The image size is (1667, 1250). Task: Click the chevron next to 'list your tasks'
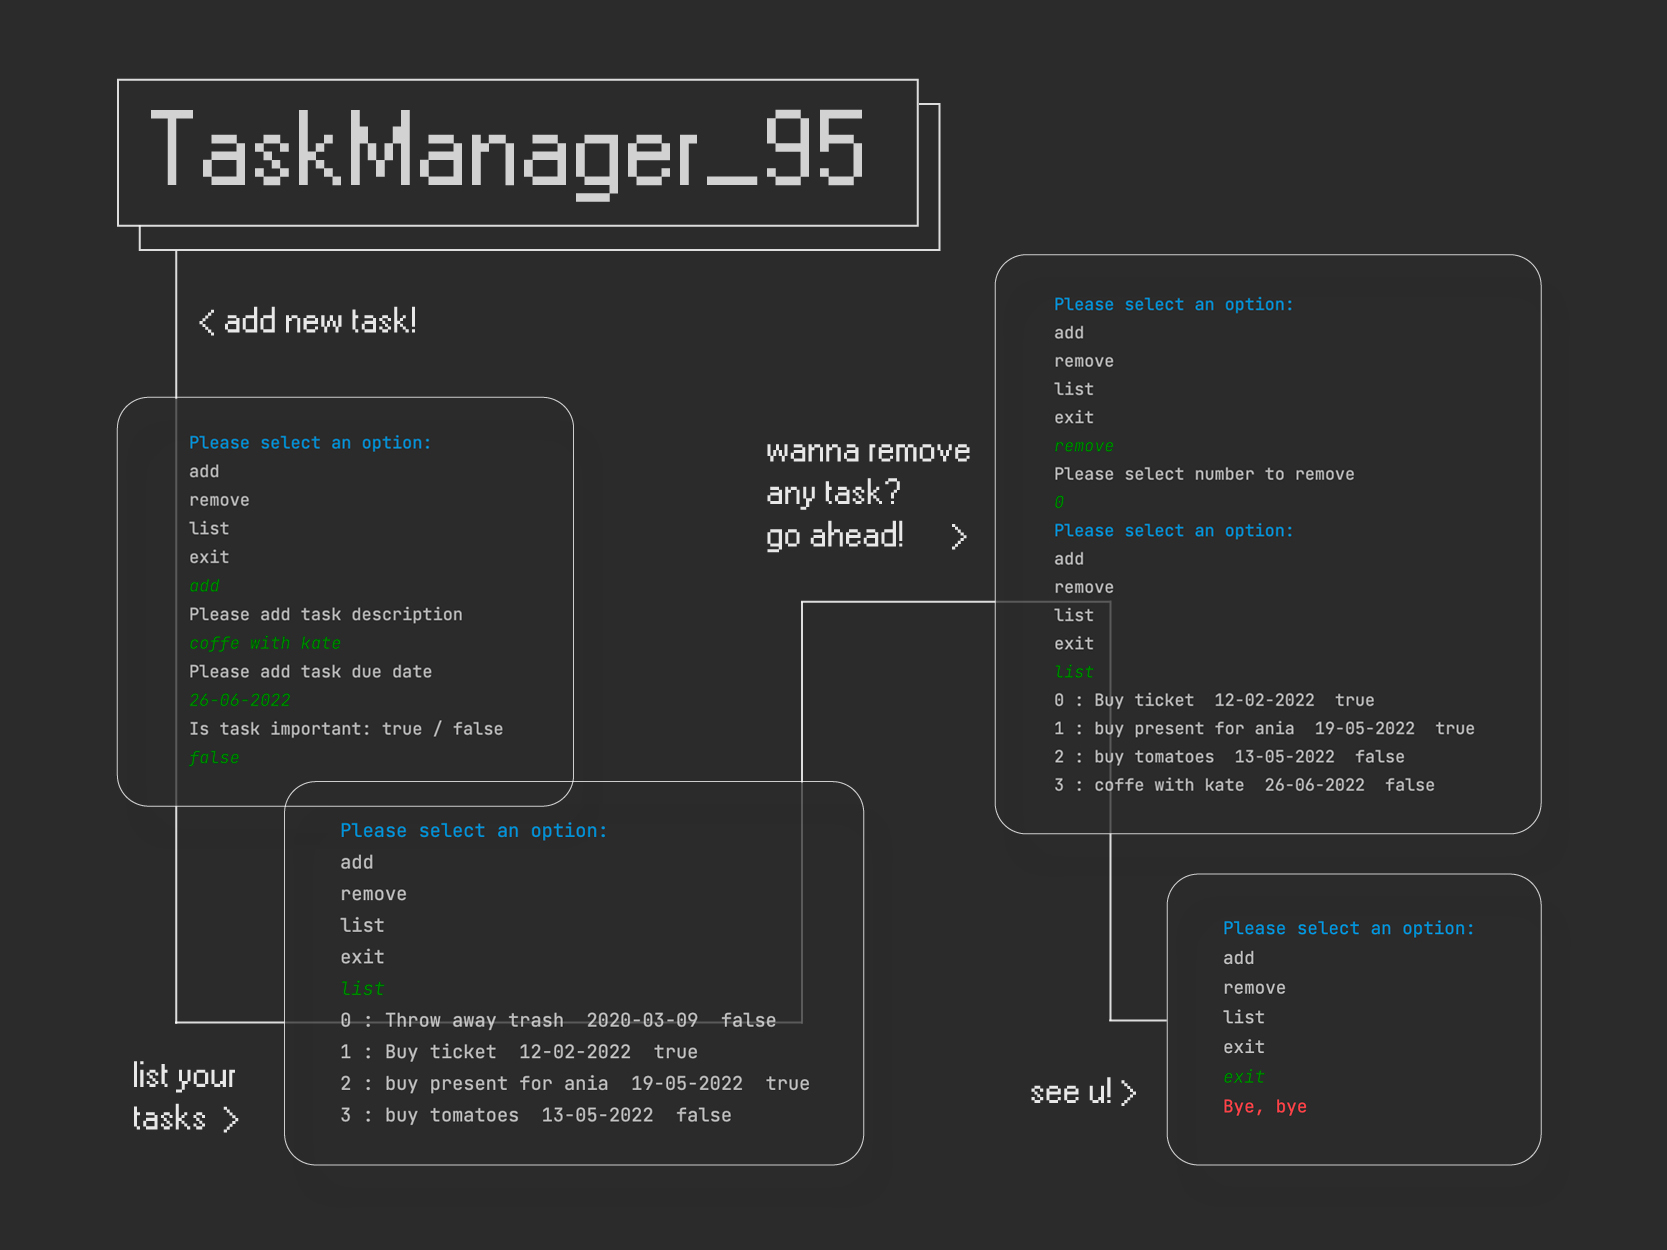(x=231, y=1120)
